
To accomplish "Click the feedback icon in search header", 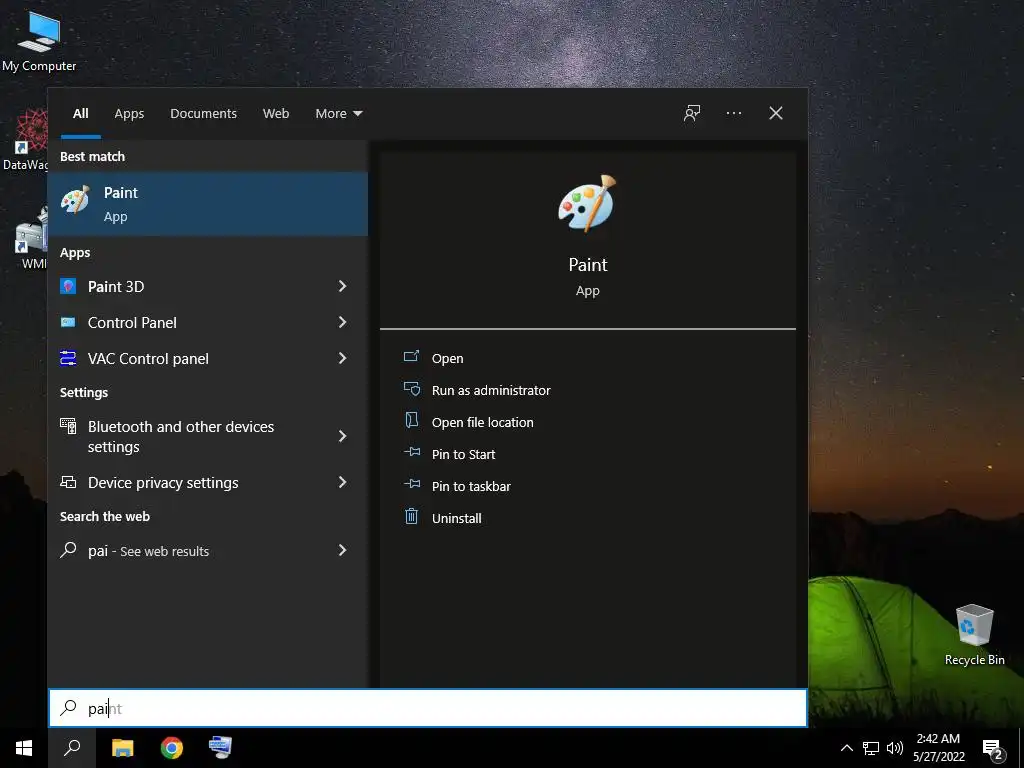I will pos(692,113).
